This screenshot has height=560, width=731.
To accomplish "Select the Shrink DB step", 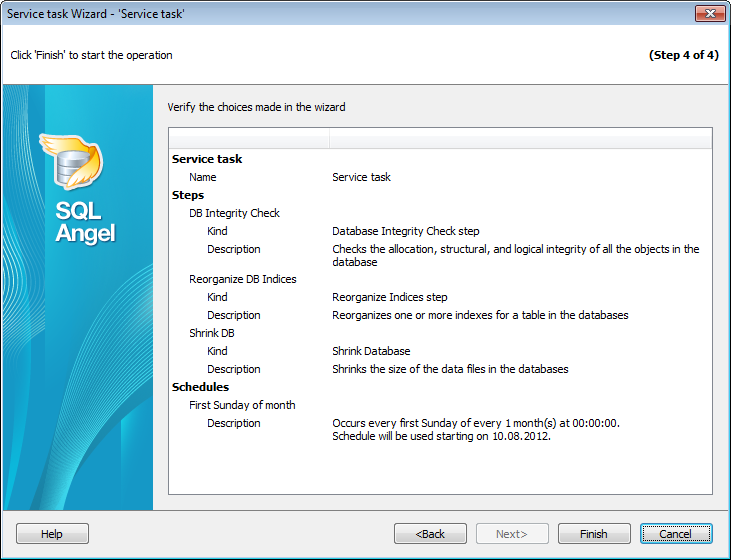I will 440,333.
